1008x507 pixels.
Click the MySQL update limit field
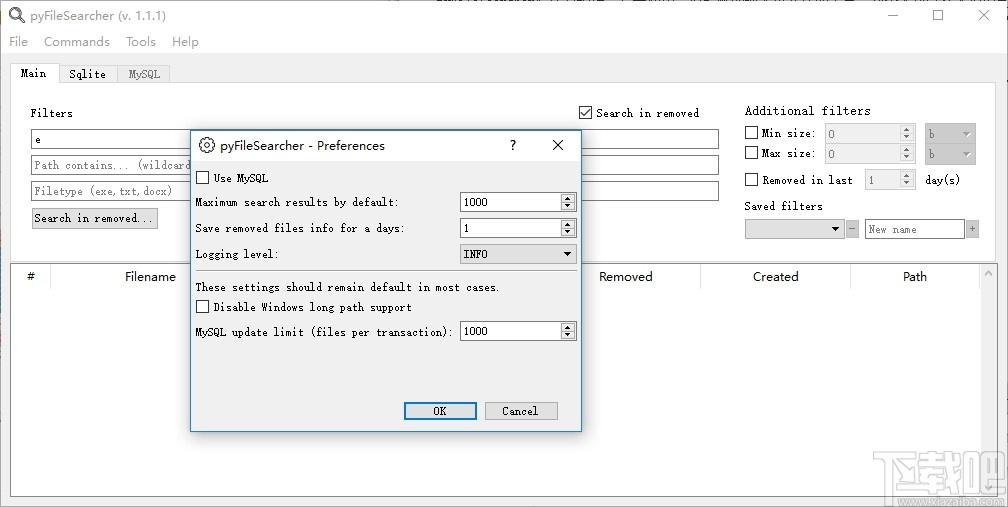click(x=510, y=331)
